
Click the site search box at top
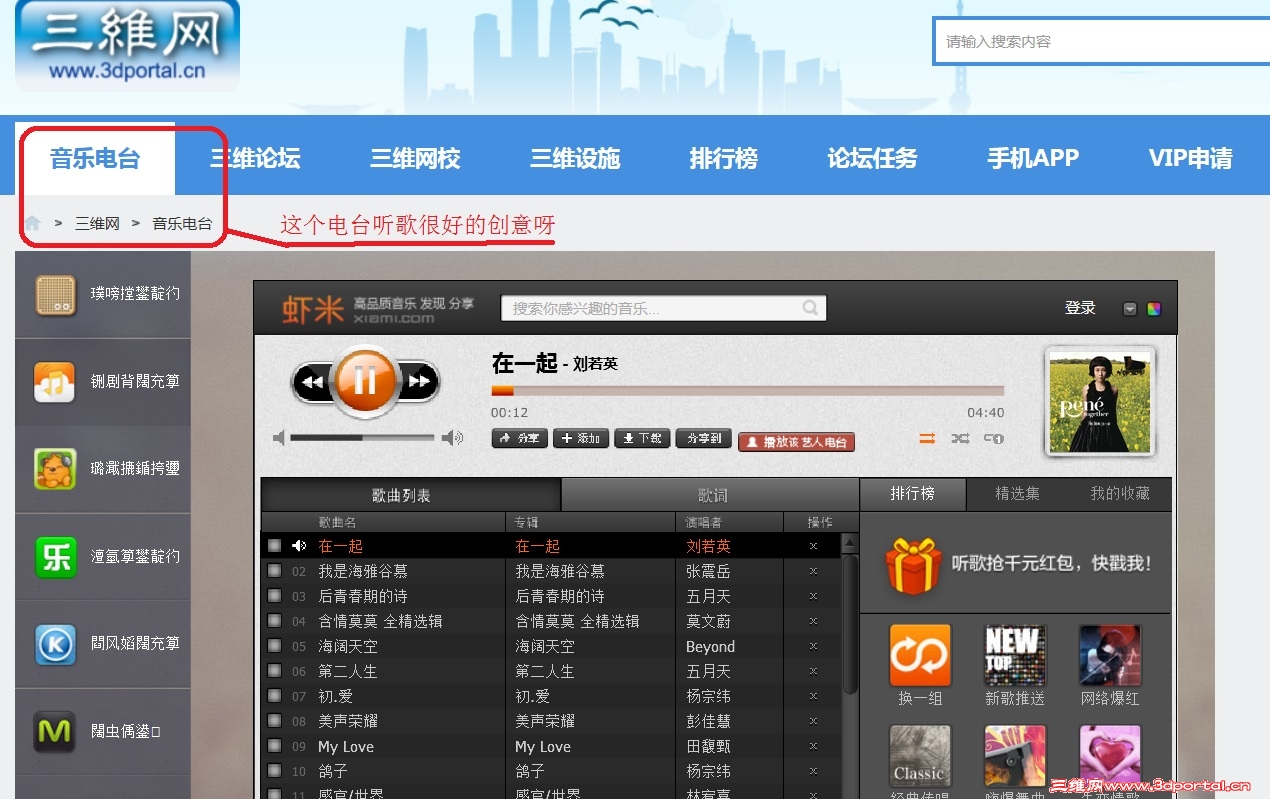pyautogui.click(x=1102, y=41)
